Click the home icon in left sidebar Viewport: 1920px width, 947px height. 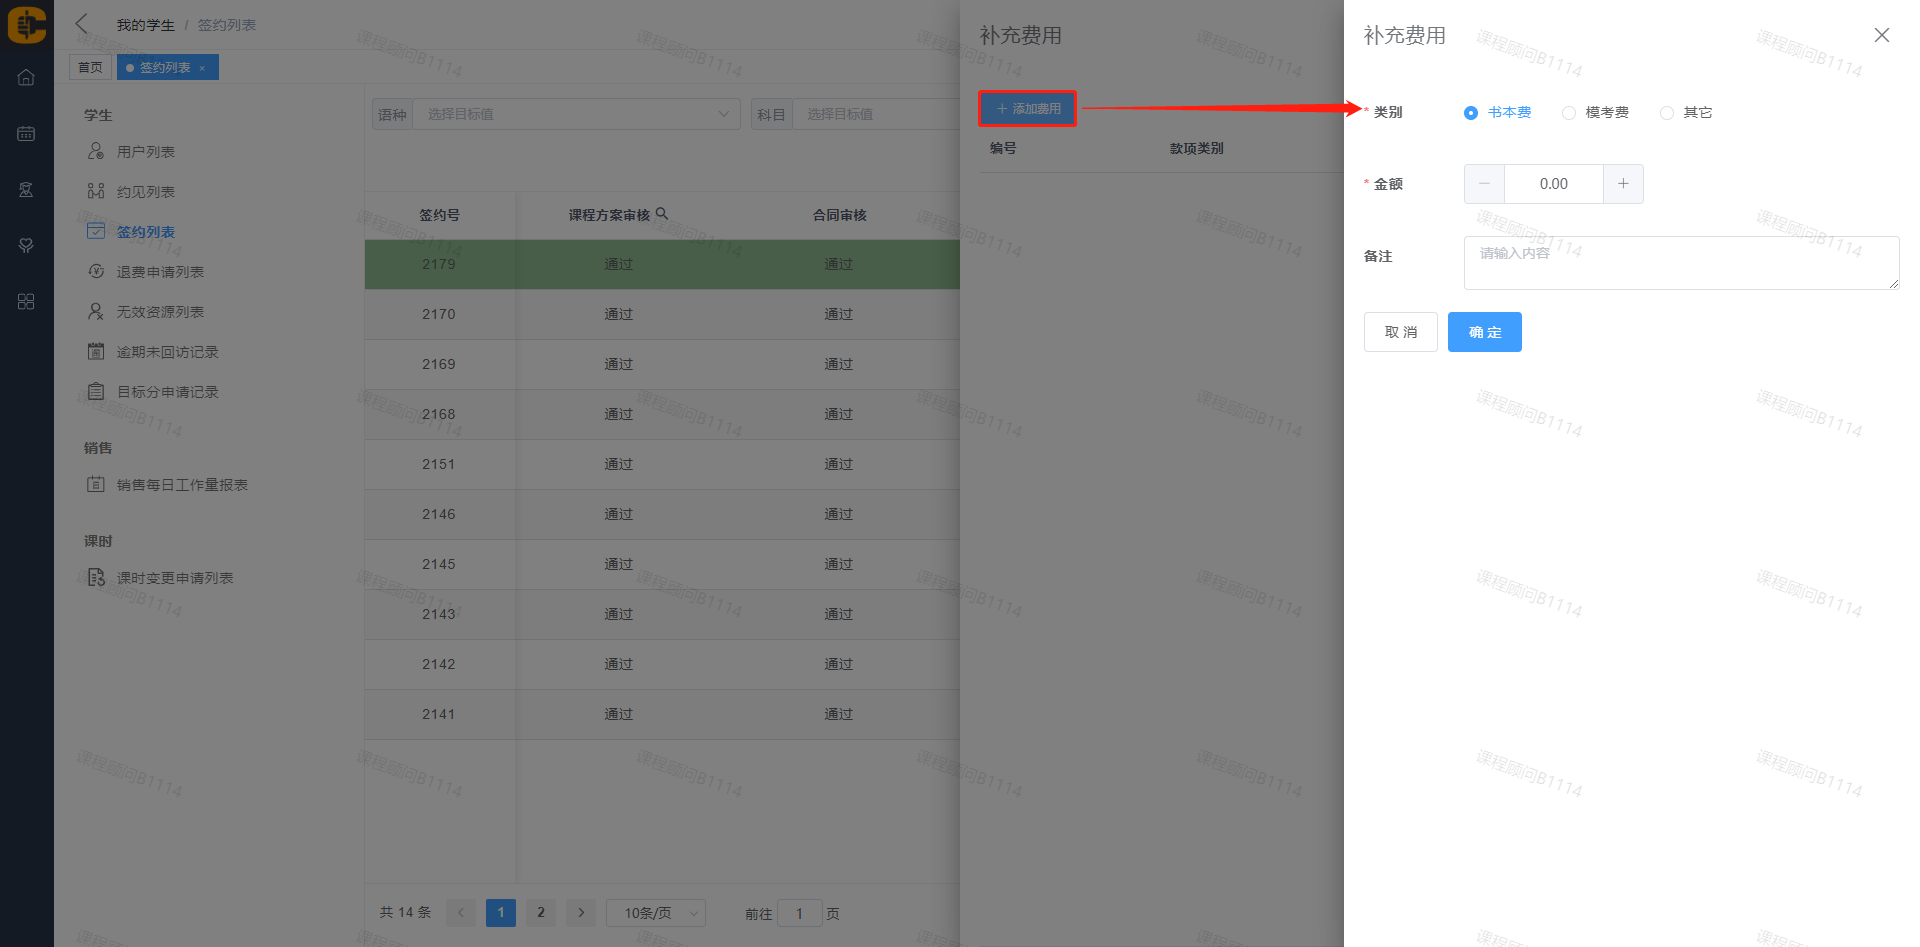point(26,78)
